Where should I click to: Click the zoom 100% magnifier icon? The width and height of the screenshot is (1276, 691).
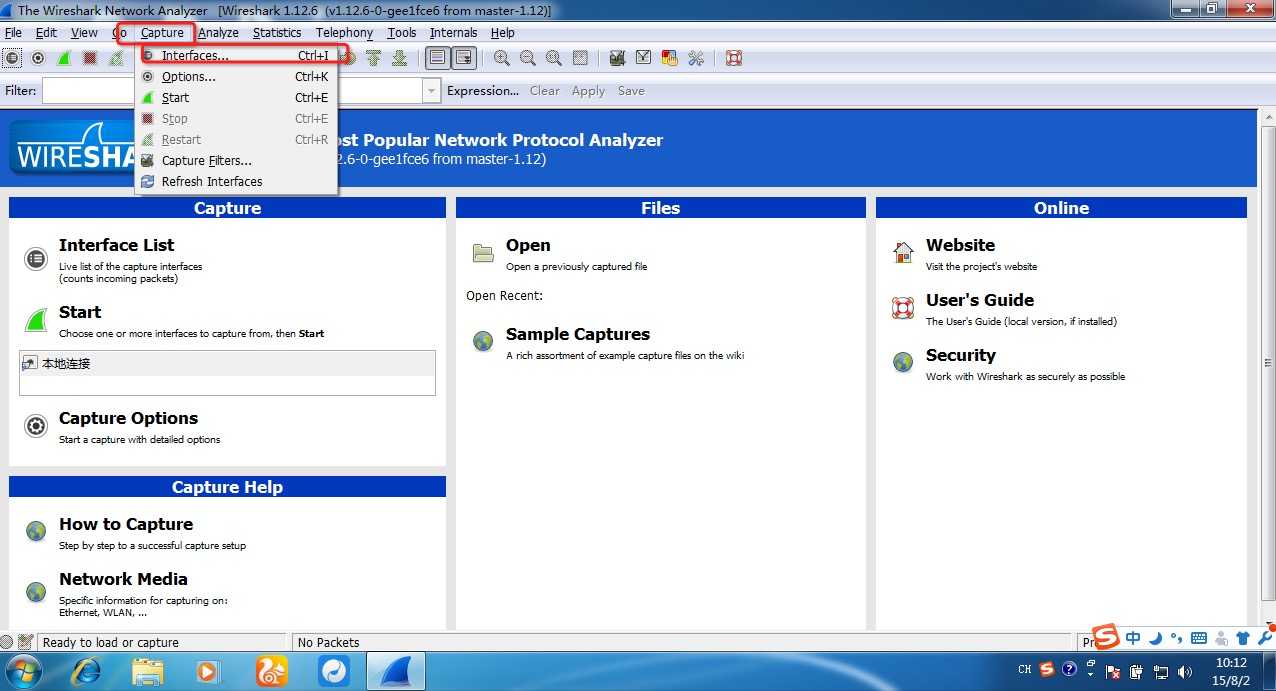click(553, 58)
